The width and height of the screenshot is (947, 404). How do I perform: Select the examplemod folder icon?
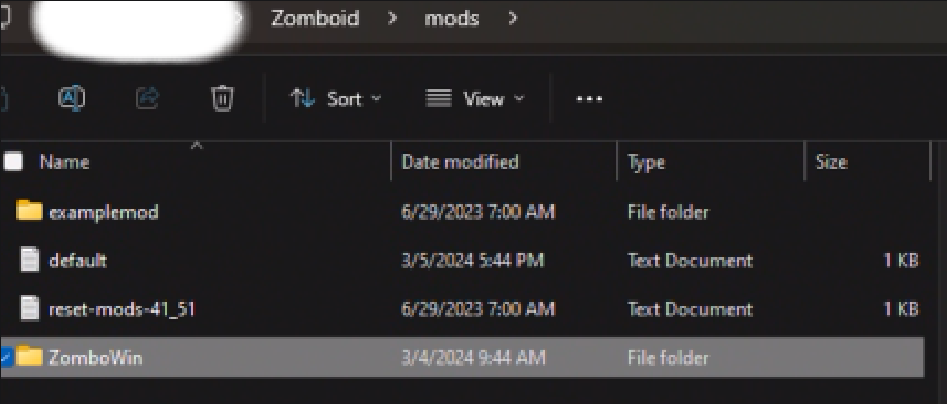pos(29,211)
